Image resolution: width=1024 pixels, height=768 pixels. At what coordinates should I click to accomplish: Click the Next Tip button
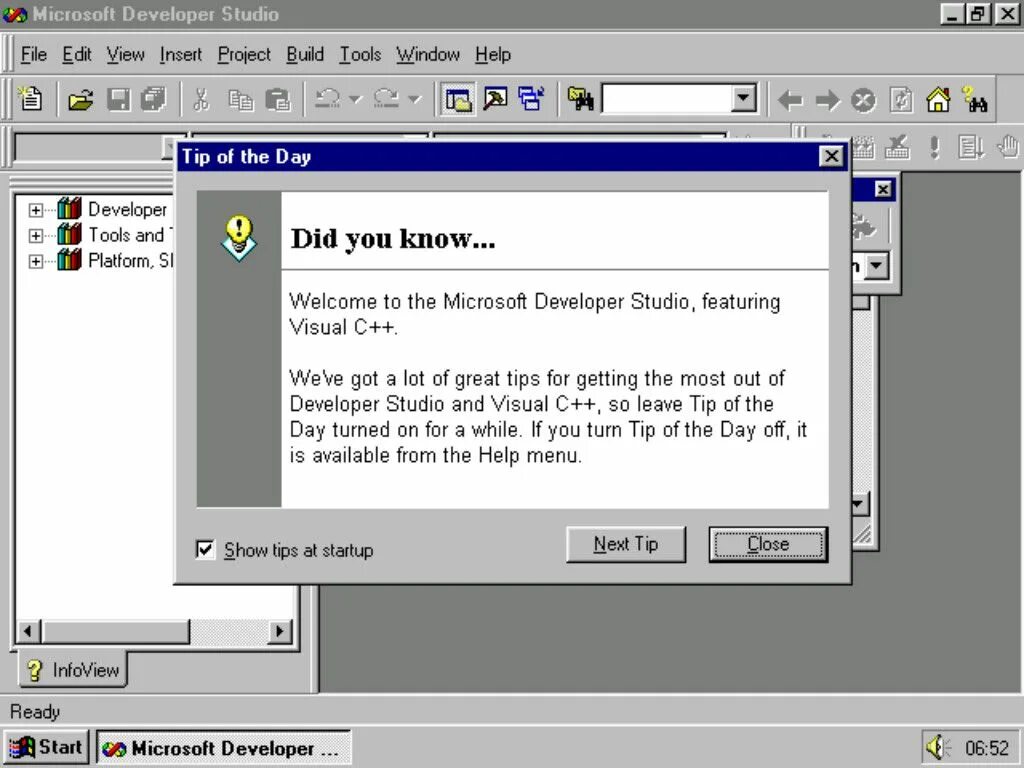click(x=626, y=544)
